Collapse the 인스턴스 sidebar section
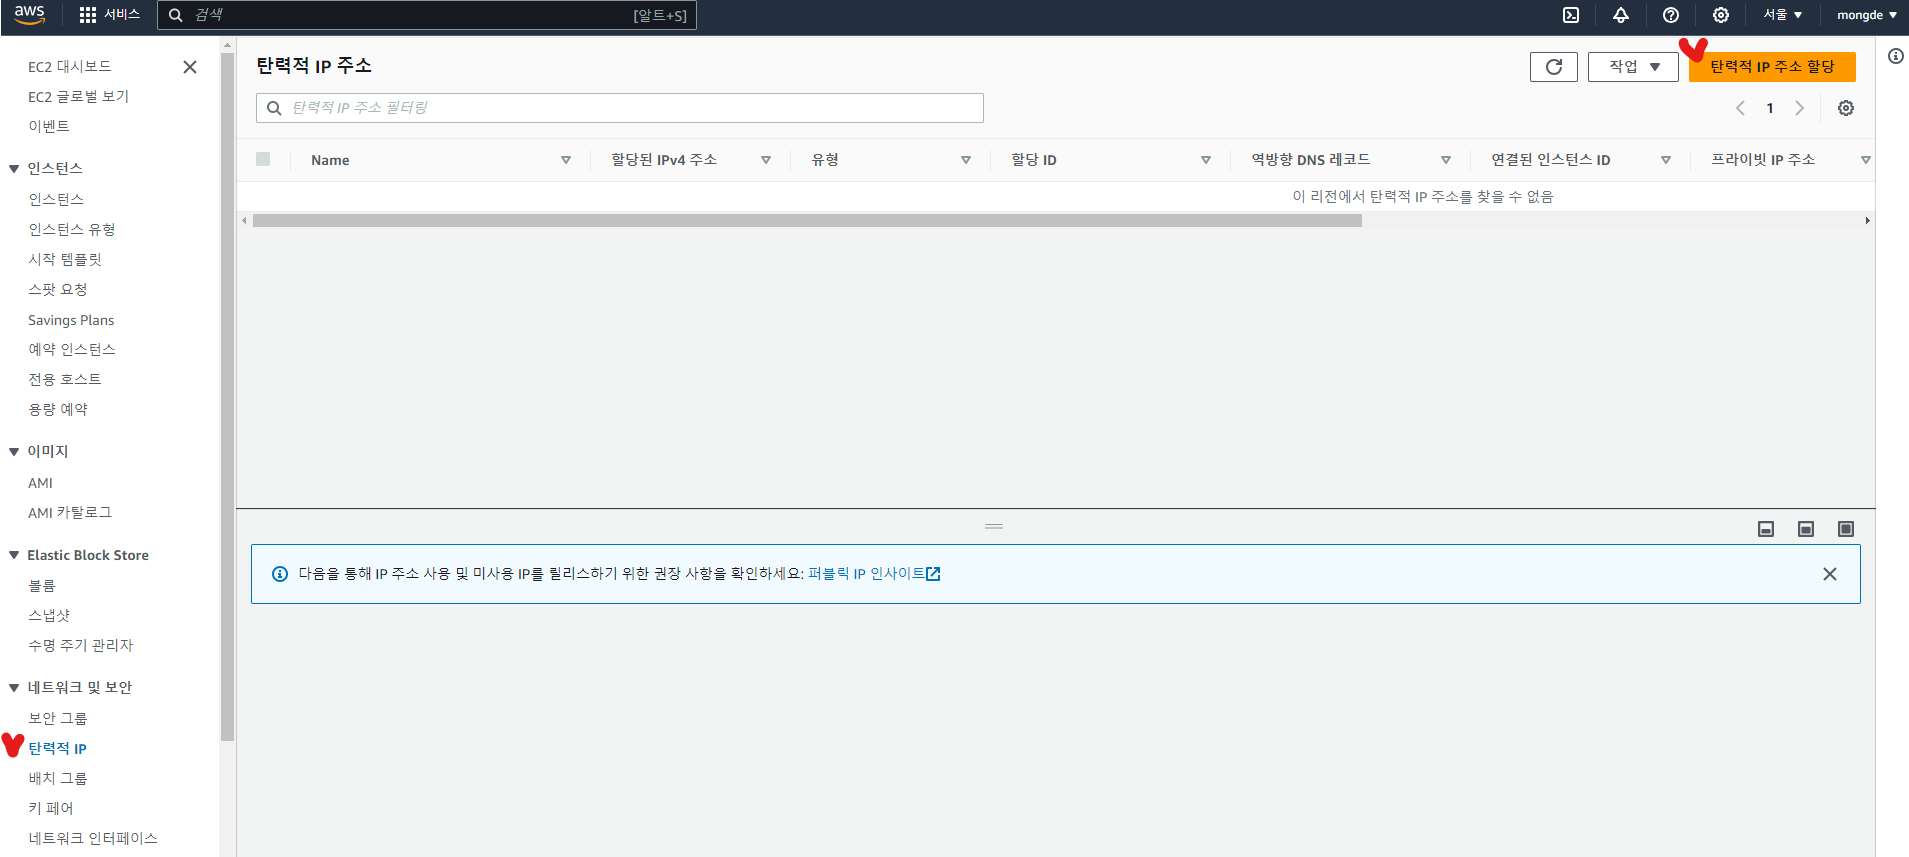The image size is (1909, 857). coord(14,169)
